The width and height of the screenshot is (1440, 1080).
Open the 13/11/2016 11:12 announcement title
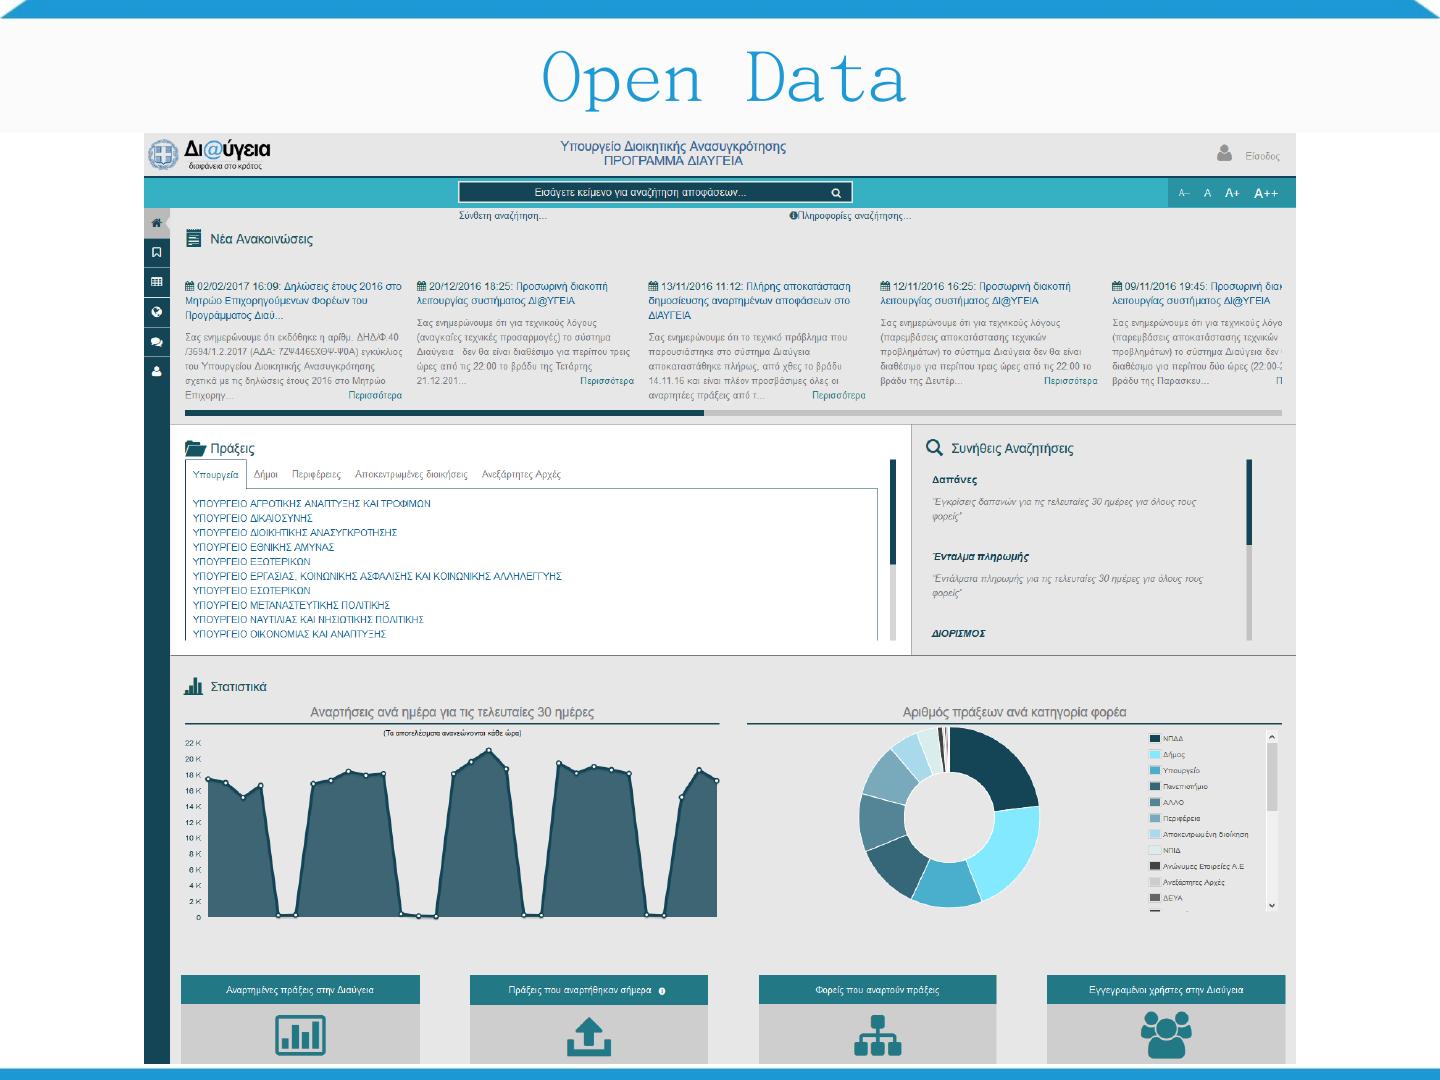point(750,301)
